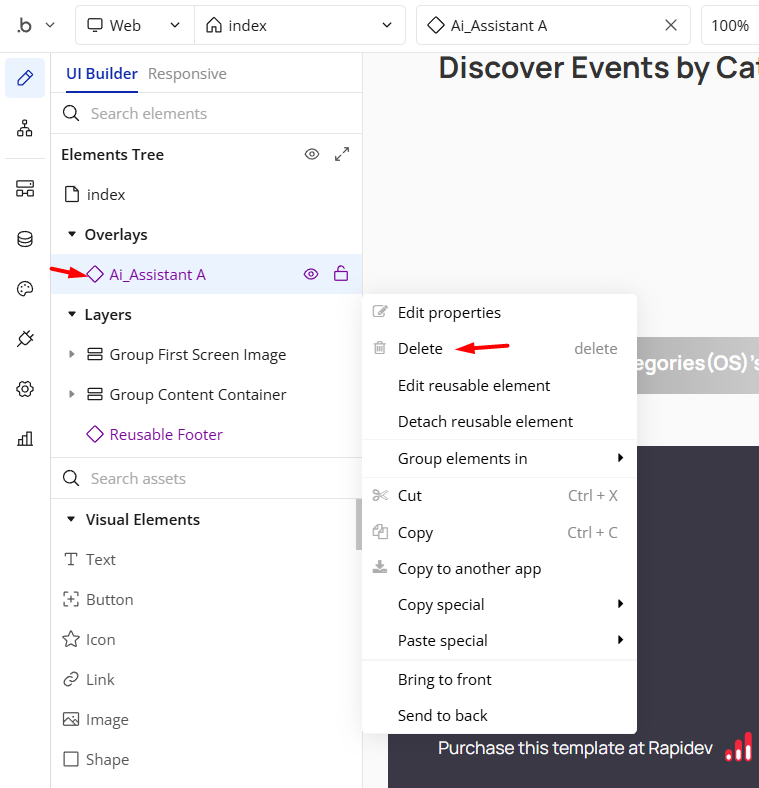
Task: Toggle Elements Tree header eye icon
Action: 312,154
